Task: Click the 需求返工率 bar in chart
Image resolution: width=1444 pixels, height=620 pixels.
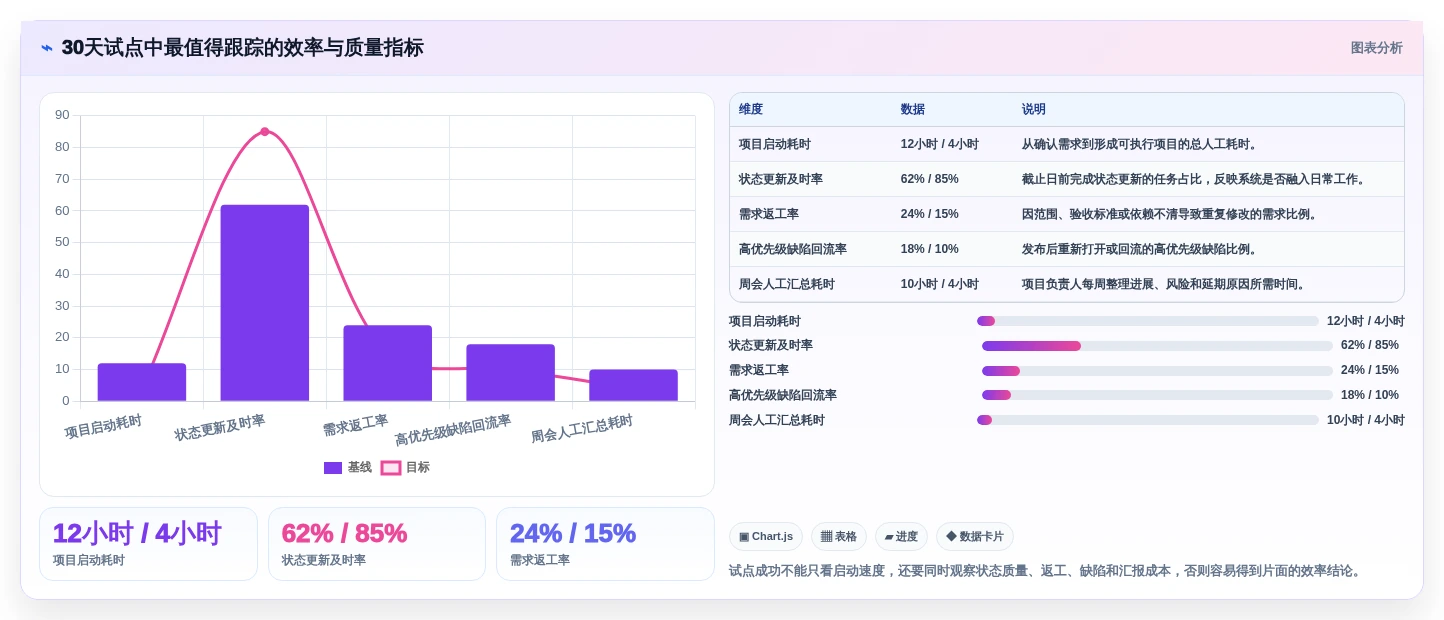Action: click(x=388, y=363)
